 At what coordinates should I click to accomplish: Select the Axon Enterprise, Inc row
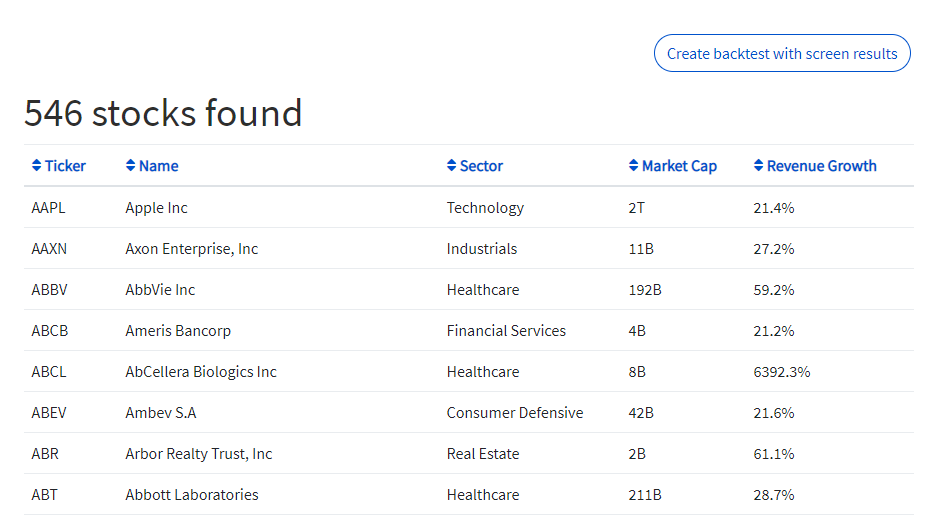coord(469,248)
